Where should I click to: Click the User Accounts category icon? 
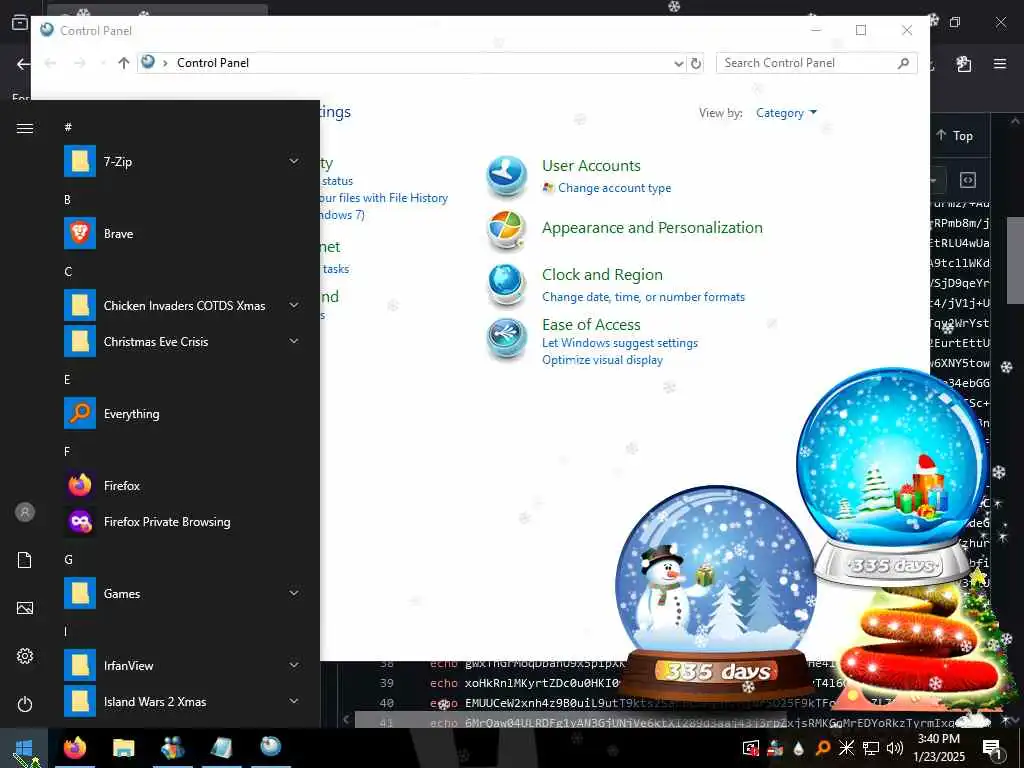click(507, 176)
